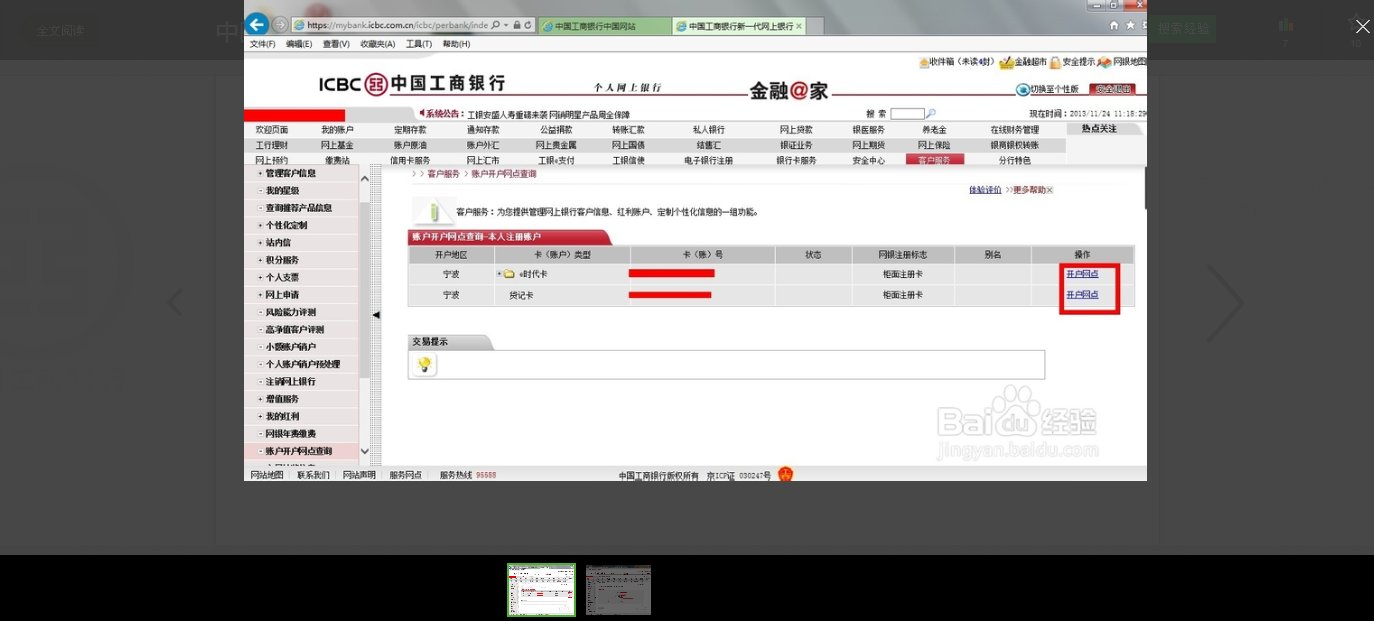The width and height of the screenshot is (1374, 621).
Task: Click the browser back arrow button
Action: 257,24
